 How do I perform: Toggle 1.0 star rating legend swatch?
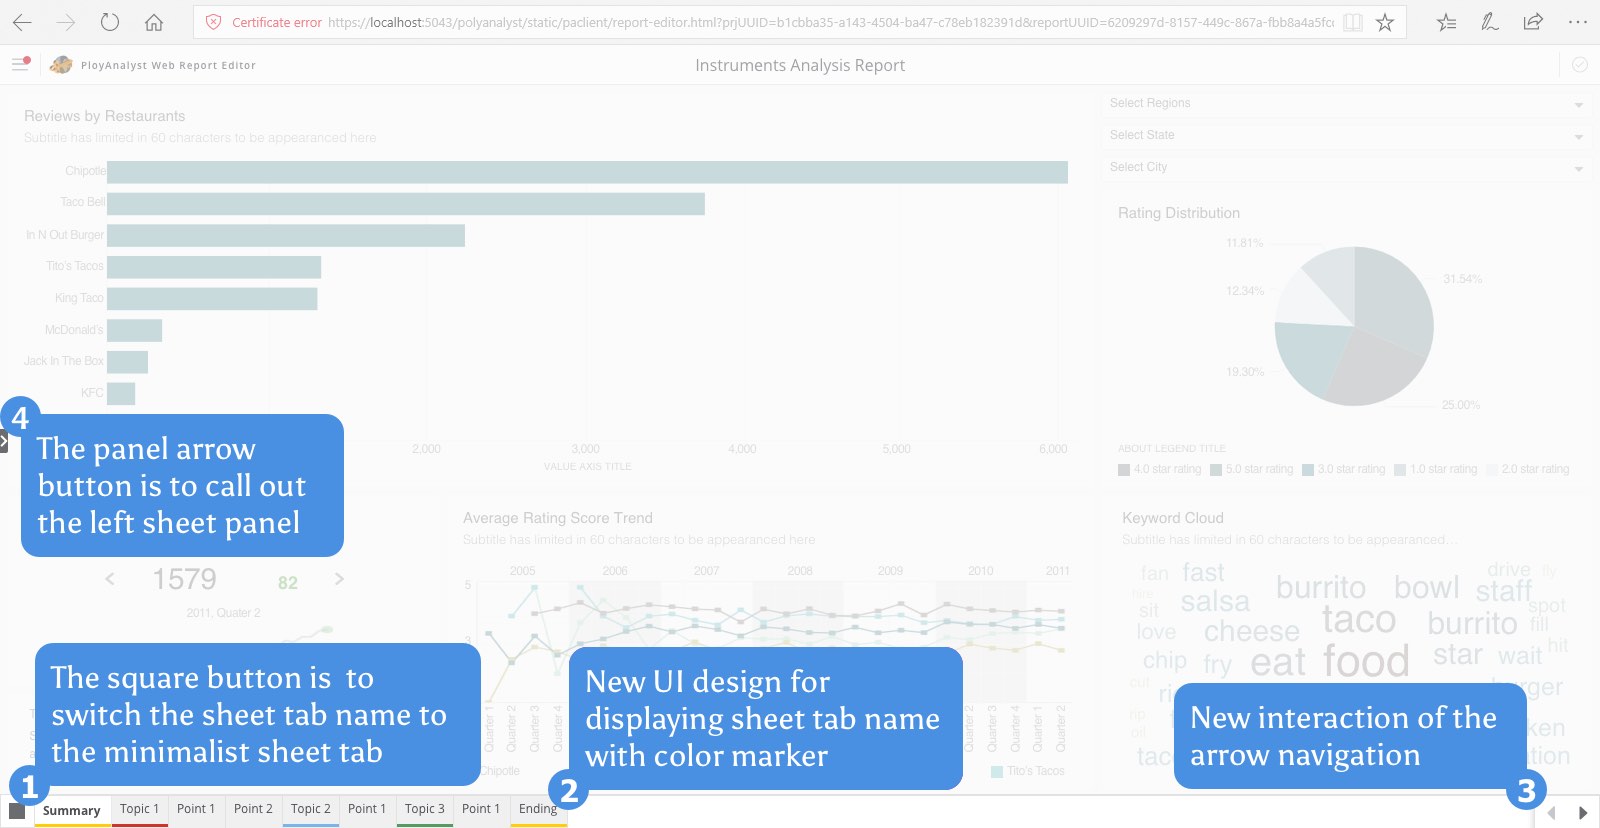click(x=1400, y=470)
